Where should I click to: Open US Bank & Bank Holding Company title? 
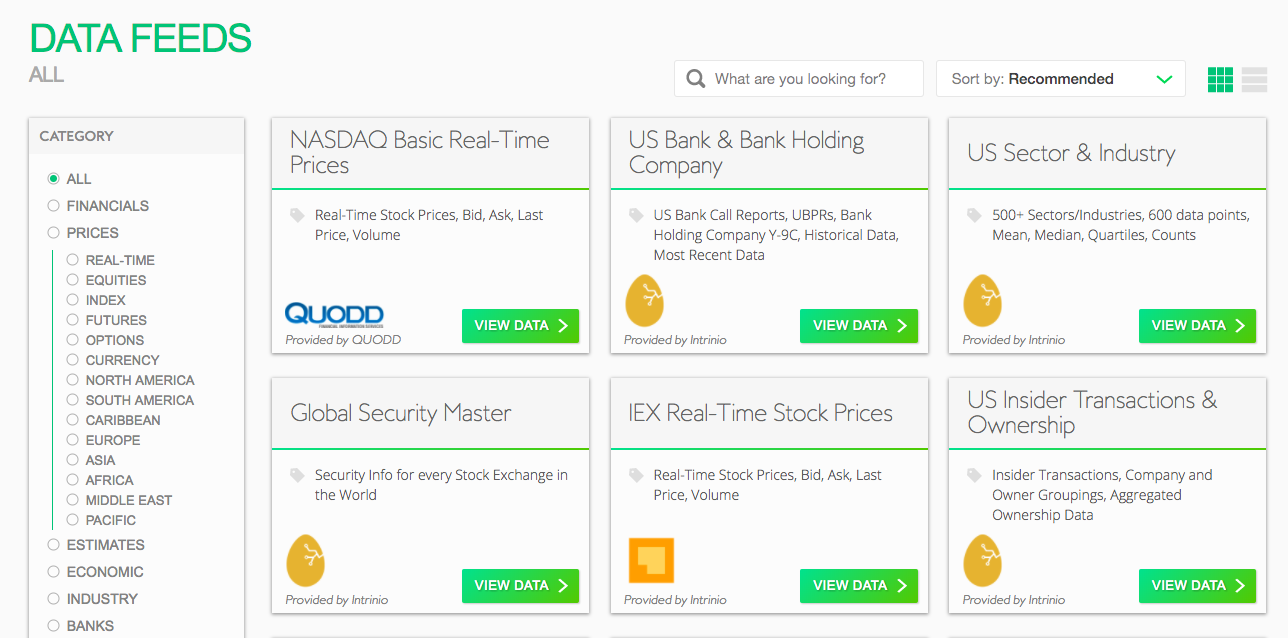pyautogui.click(x=747, y=153)
